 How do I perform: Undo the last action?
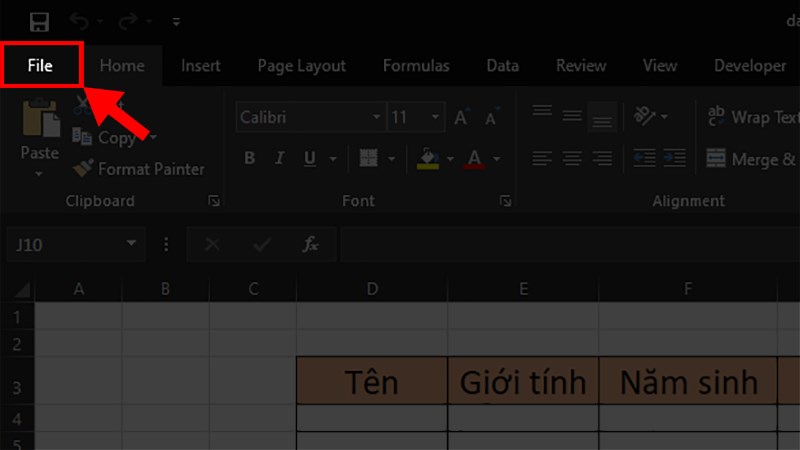[79, 21]
